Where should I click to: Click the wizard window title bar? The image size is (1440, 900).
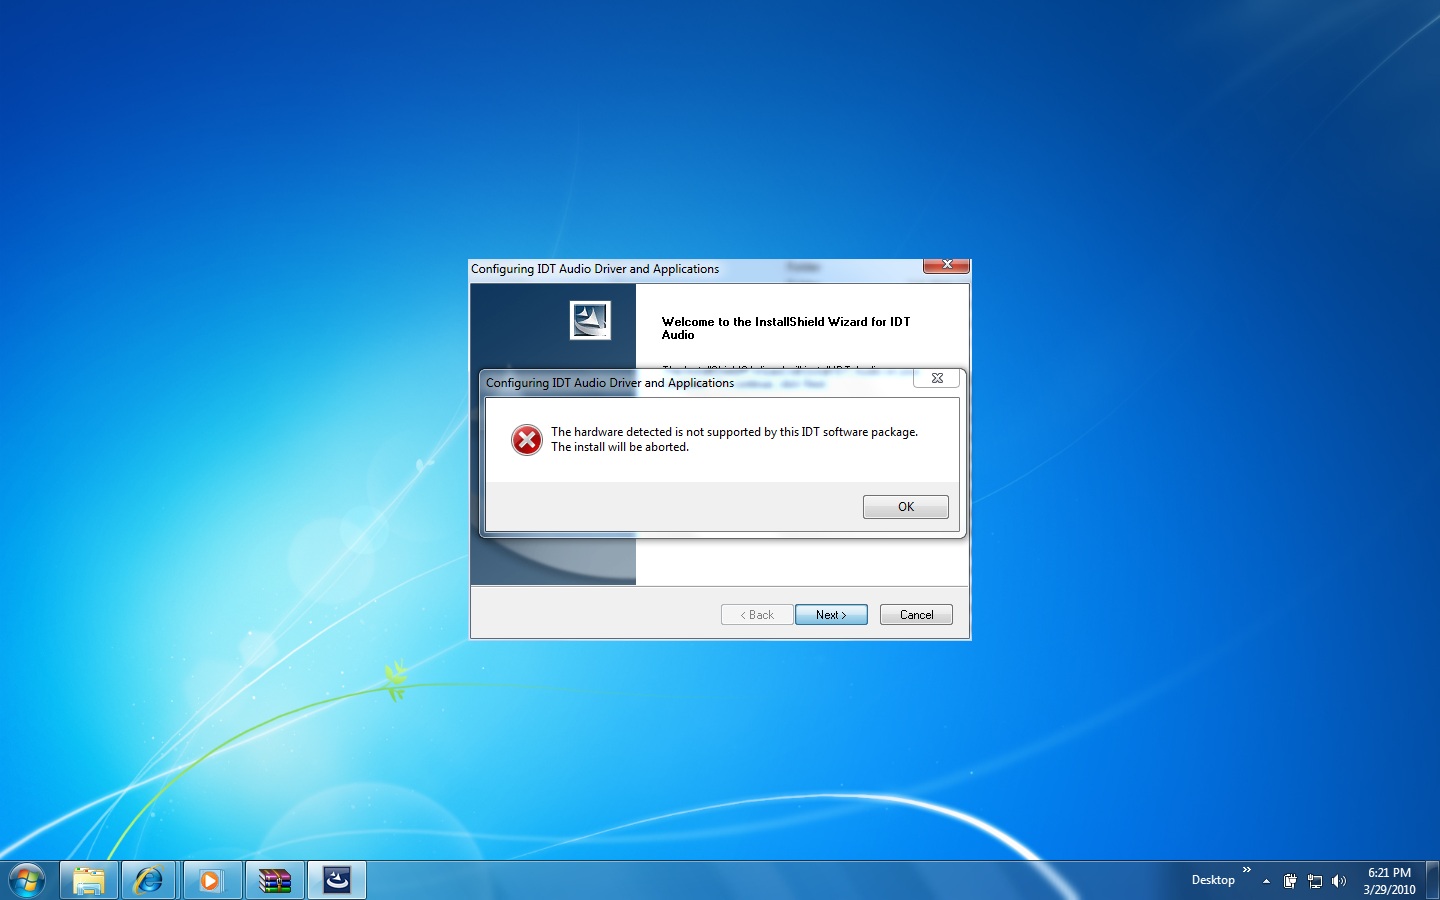coord(695,269)
